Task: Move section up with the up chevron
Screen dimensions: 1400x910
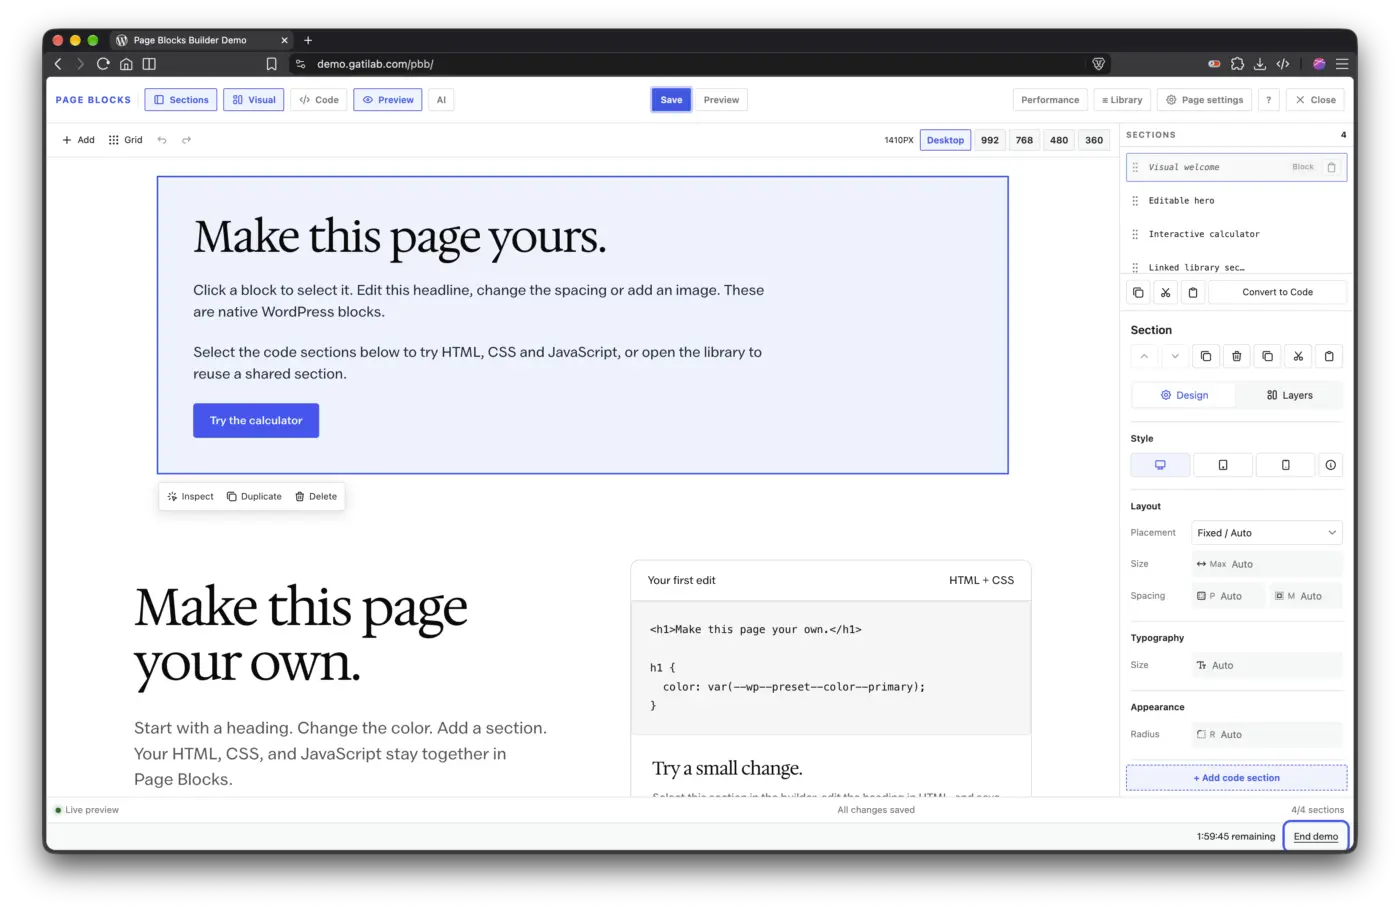Action: [x=1144, y=356]
